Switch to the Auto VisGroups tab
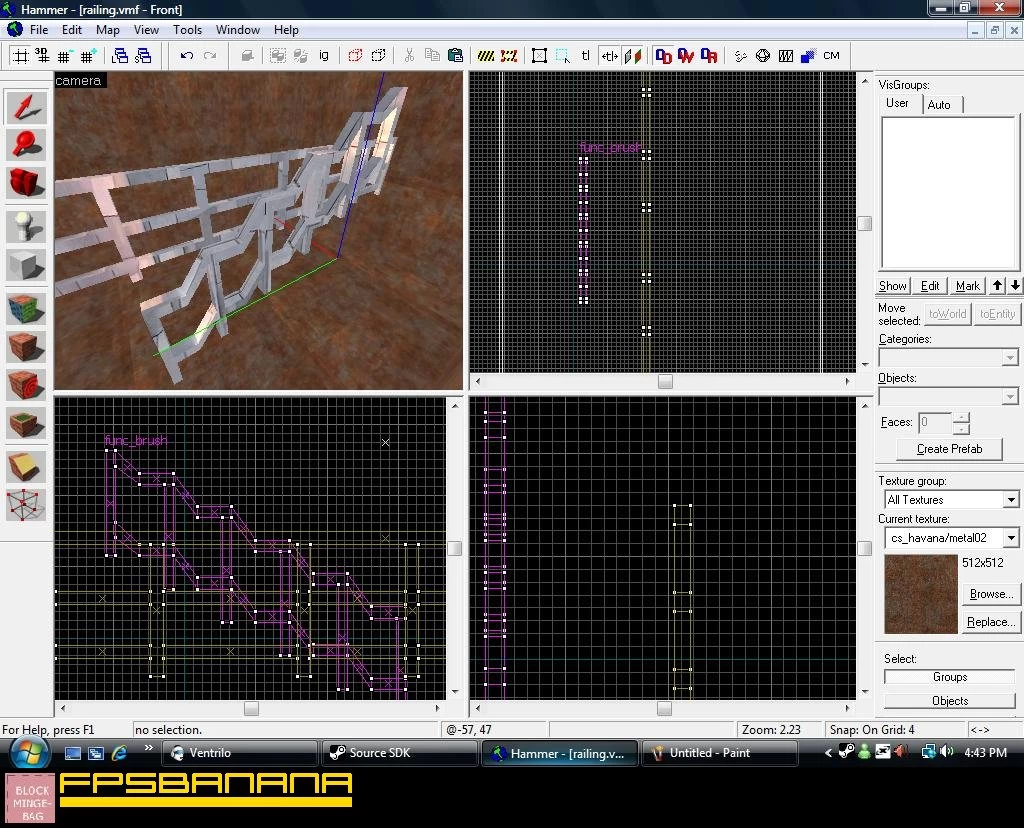Screen dimensions: 1024x828 click(938, 104)
